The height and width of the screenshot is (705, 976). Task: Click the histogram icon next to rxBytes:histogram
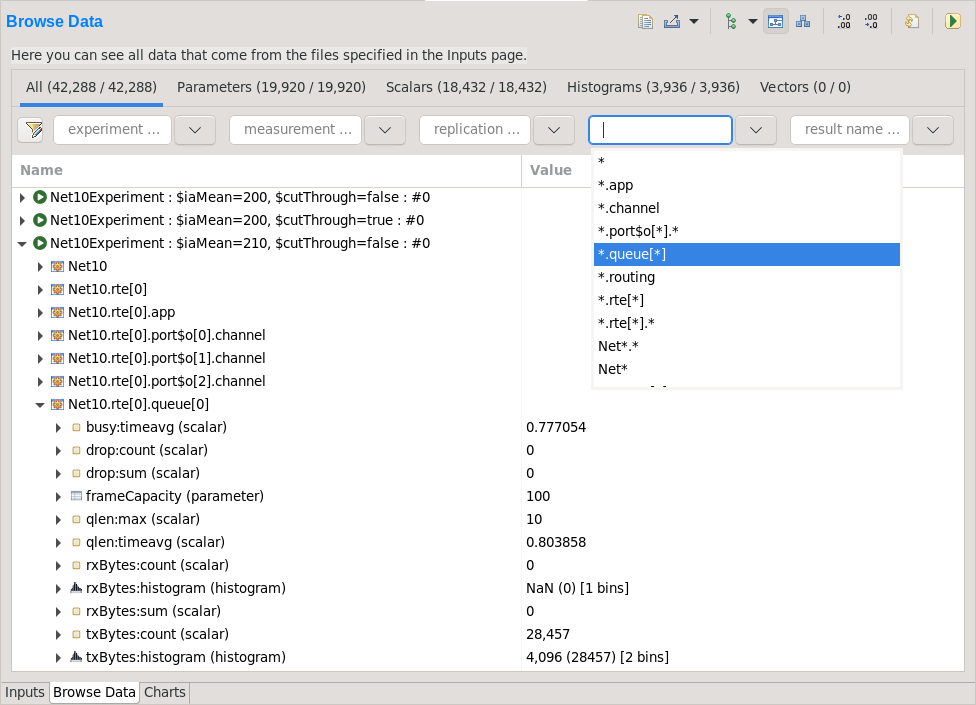coord(76,587)
